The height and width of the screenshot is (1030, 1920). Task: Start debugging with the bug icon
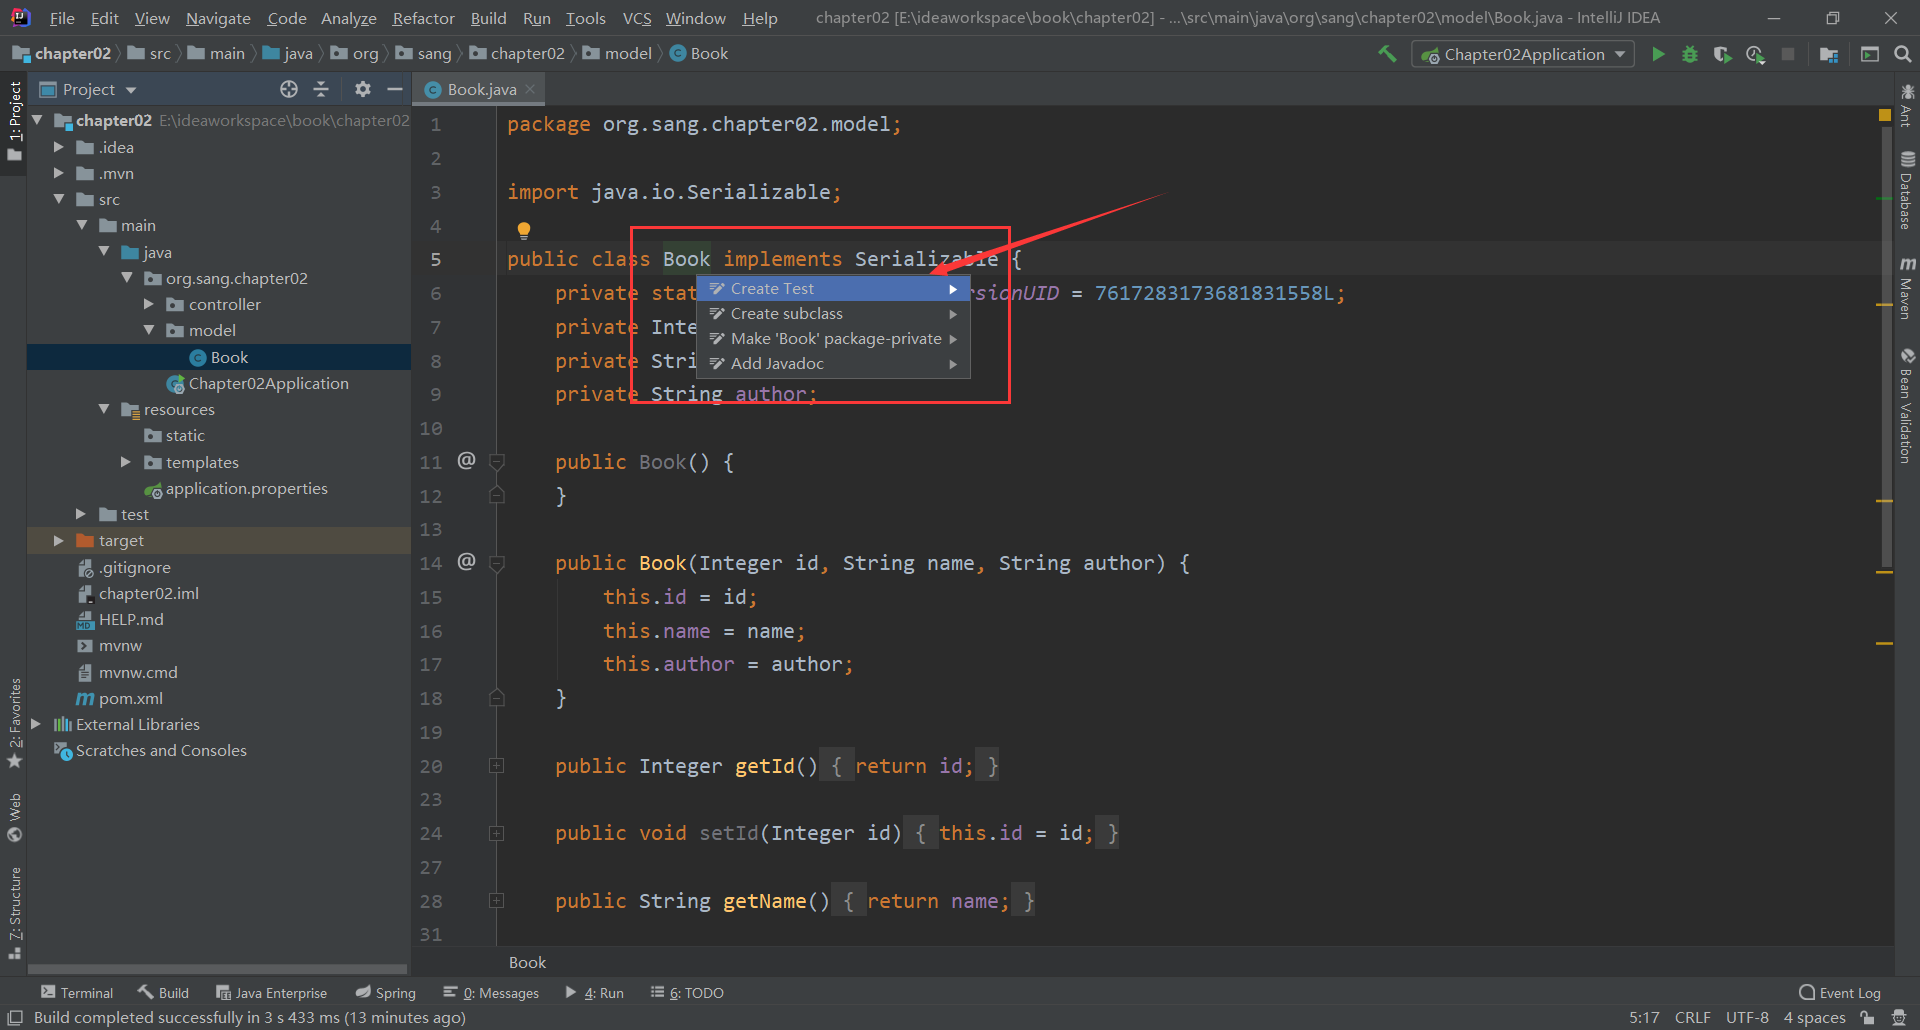coord(1690,54)
